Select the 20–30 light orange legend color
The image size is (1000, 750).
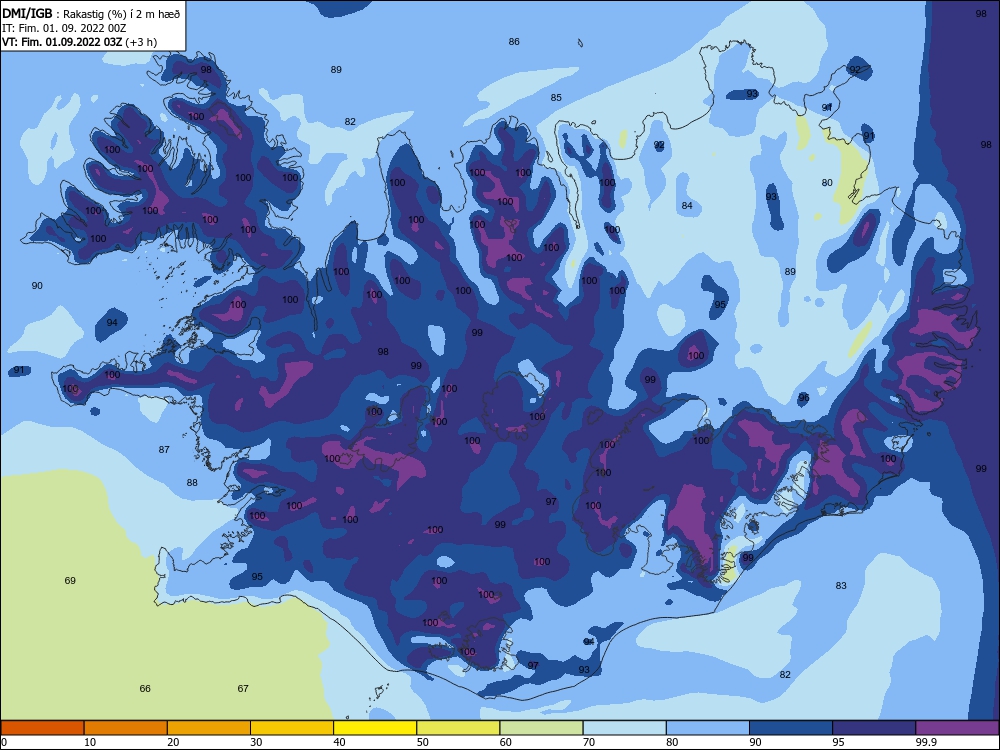[209, 728]
